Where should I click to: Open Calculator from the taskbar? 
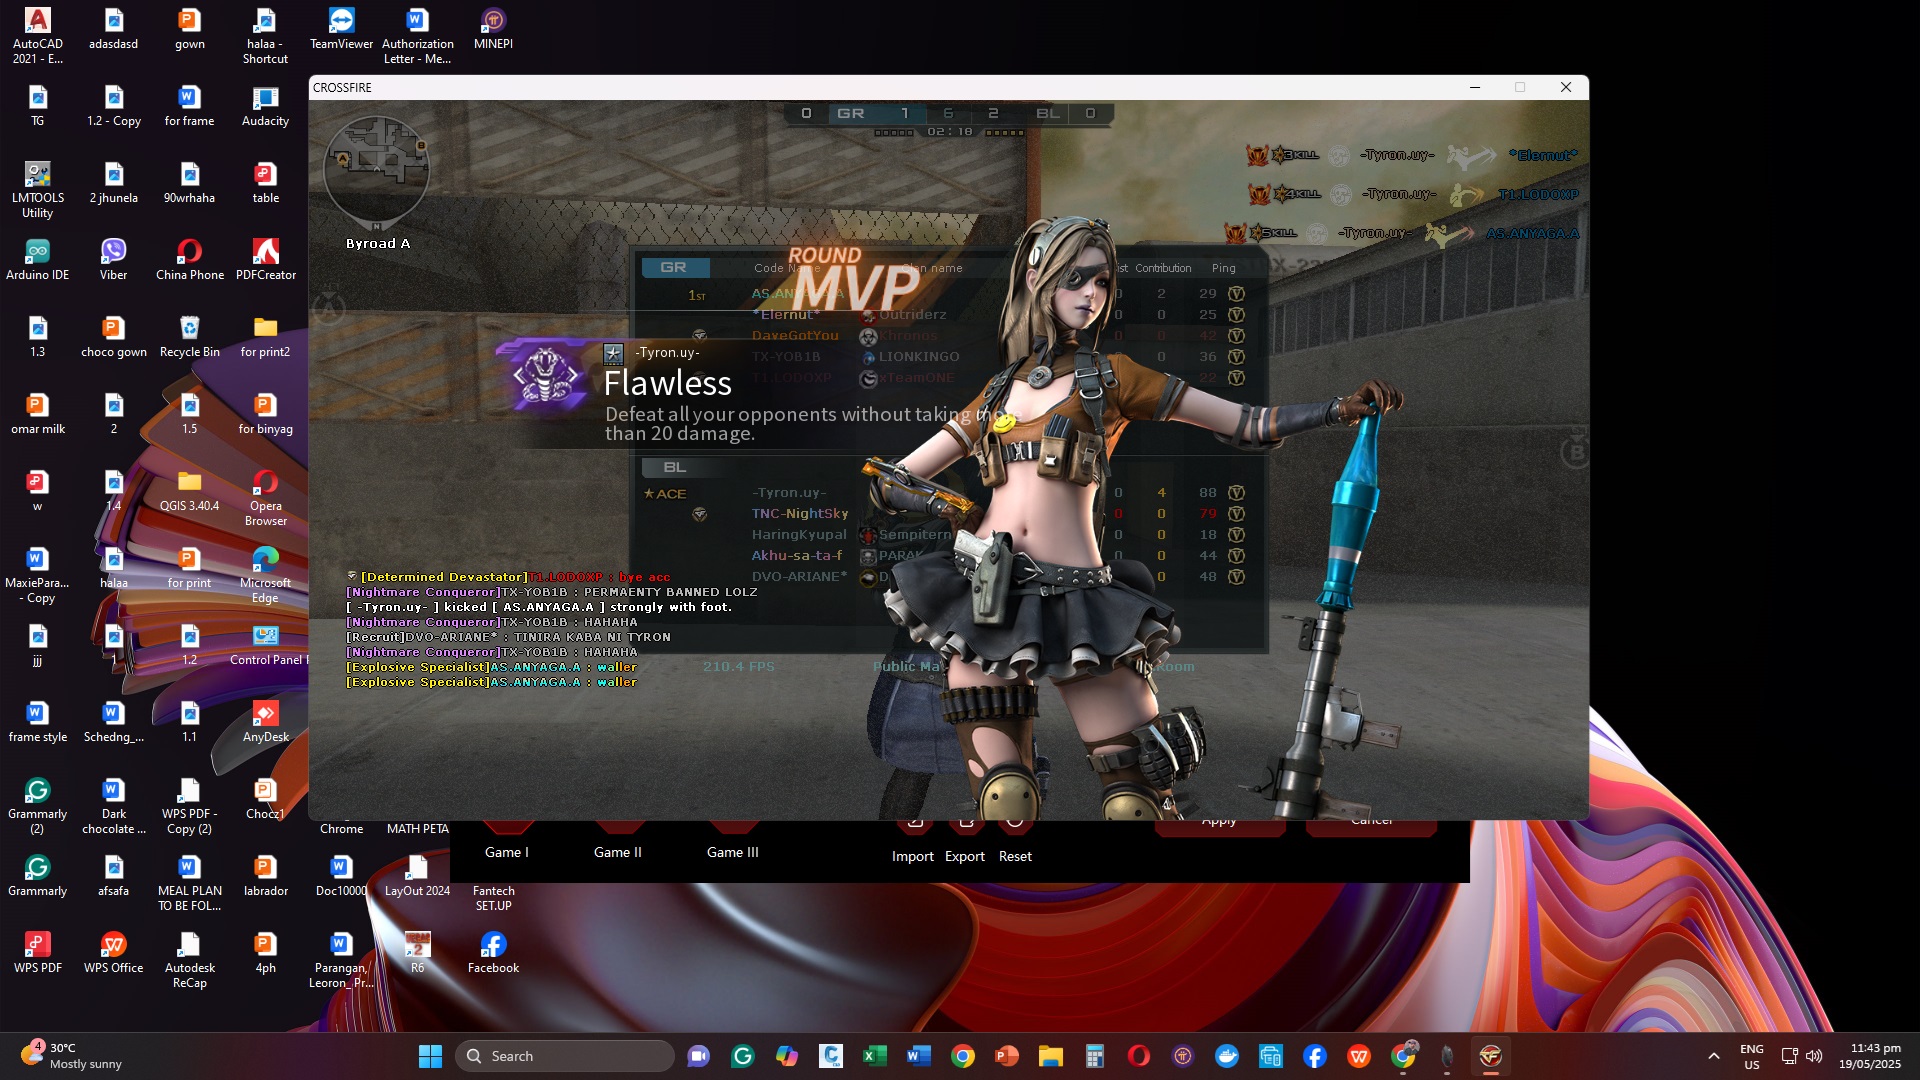(1095, 1056)
